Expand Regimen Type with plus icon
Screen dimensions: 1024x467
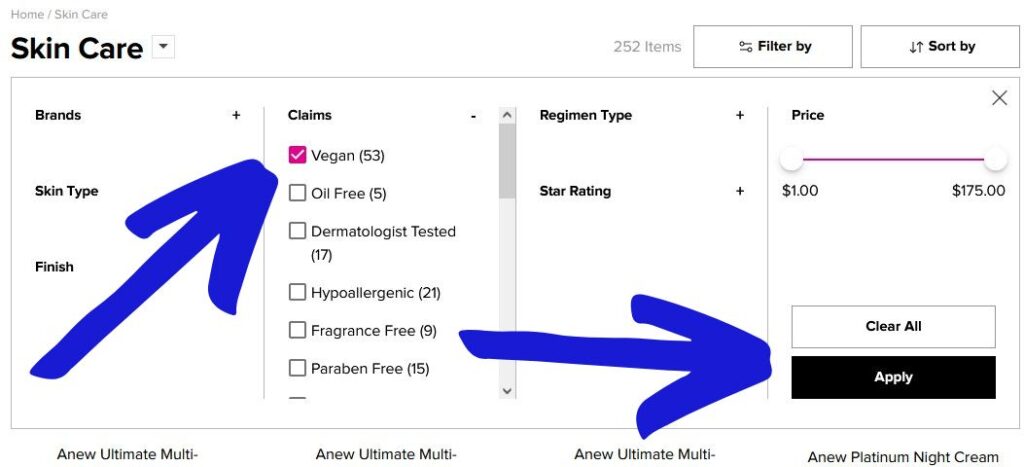(x=740, y=116)
